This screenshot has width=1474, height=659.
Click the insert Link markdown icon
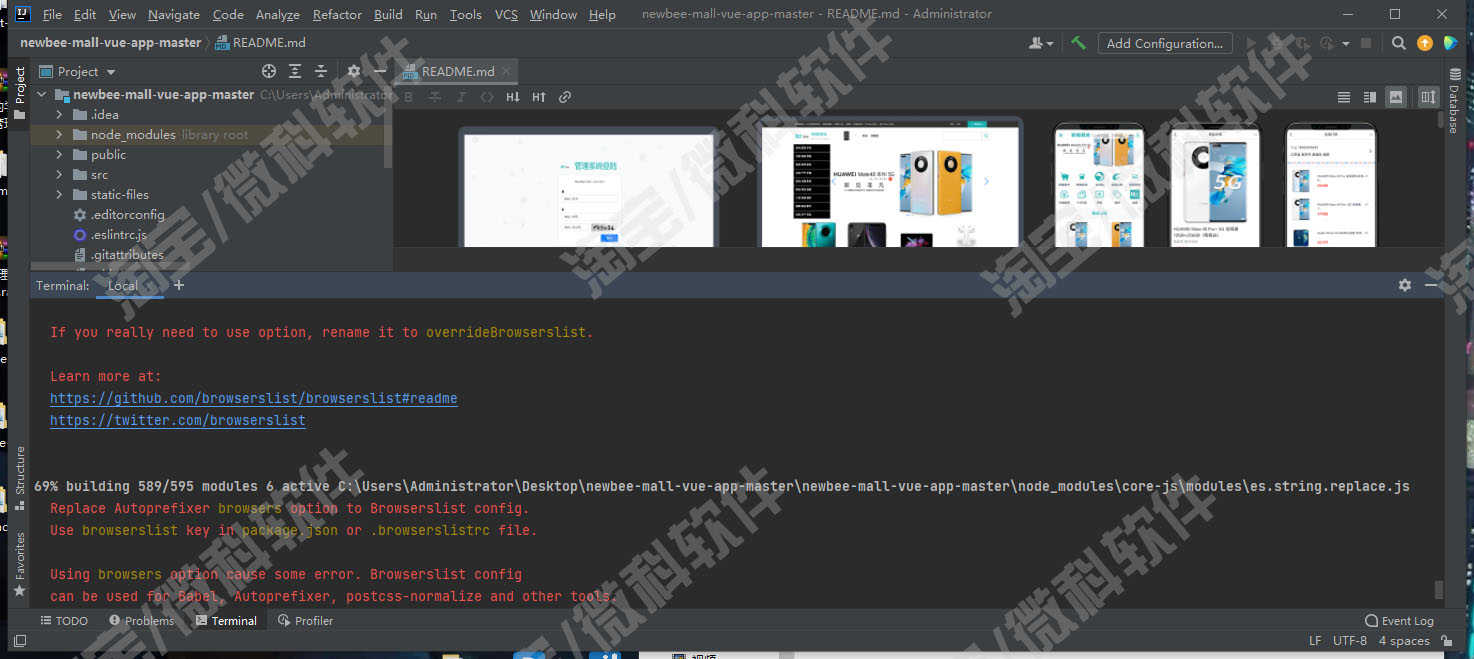[565, 97]
